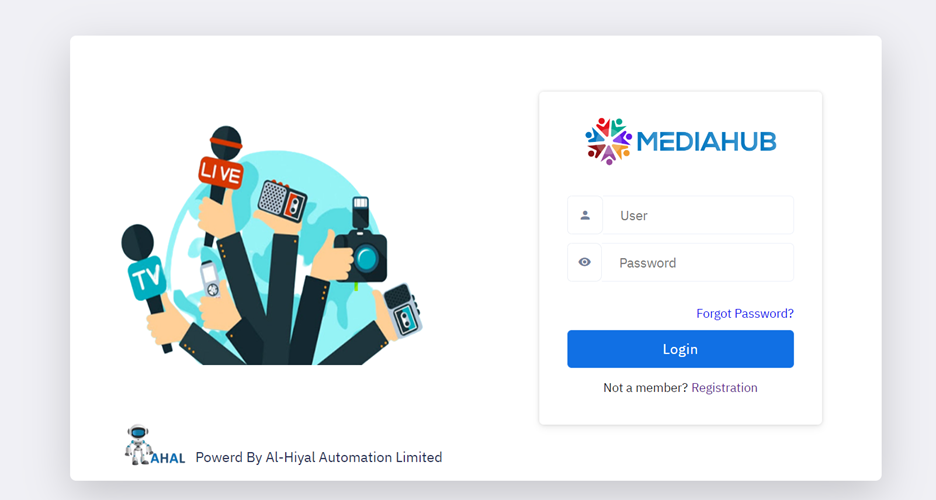
Task: Open the Forgot Password? link
Action: [745, 313]
